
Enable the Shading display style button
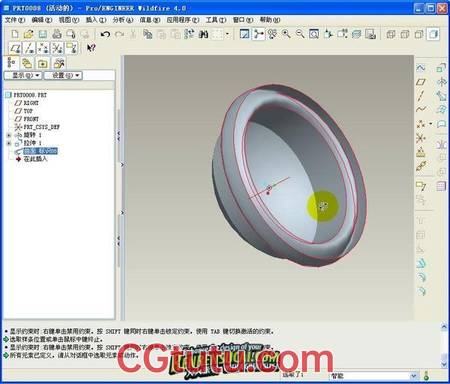coord(433,34)
